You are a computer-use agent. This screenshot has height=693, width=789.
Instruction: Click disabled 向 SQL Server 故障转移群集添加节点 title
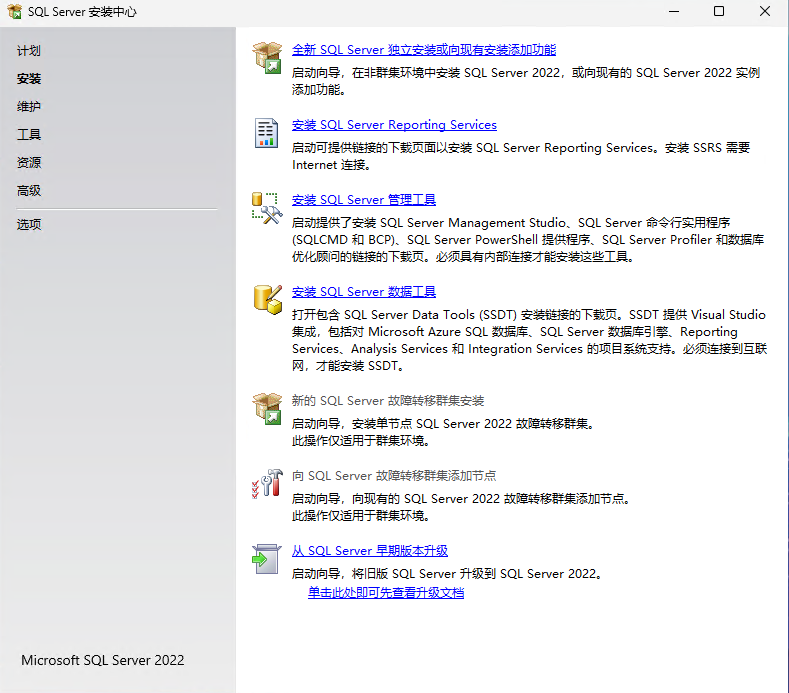(x=394, y=476)
